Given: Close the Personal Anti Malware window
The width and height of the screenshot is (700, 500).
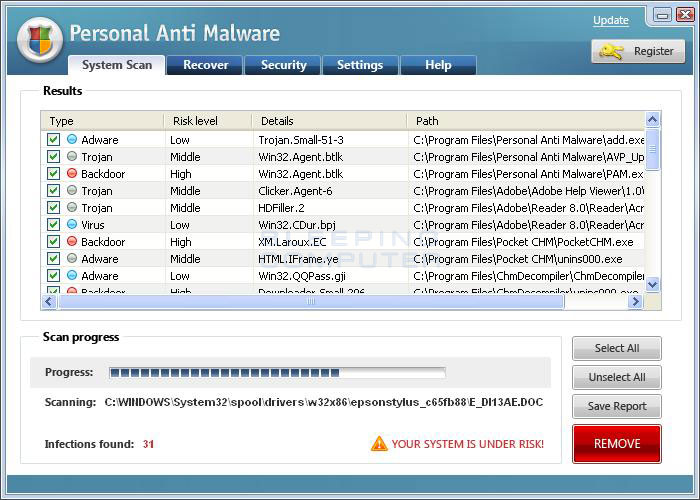Looking at the screenshot, I should (685, 15).
